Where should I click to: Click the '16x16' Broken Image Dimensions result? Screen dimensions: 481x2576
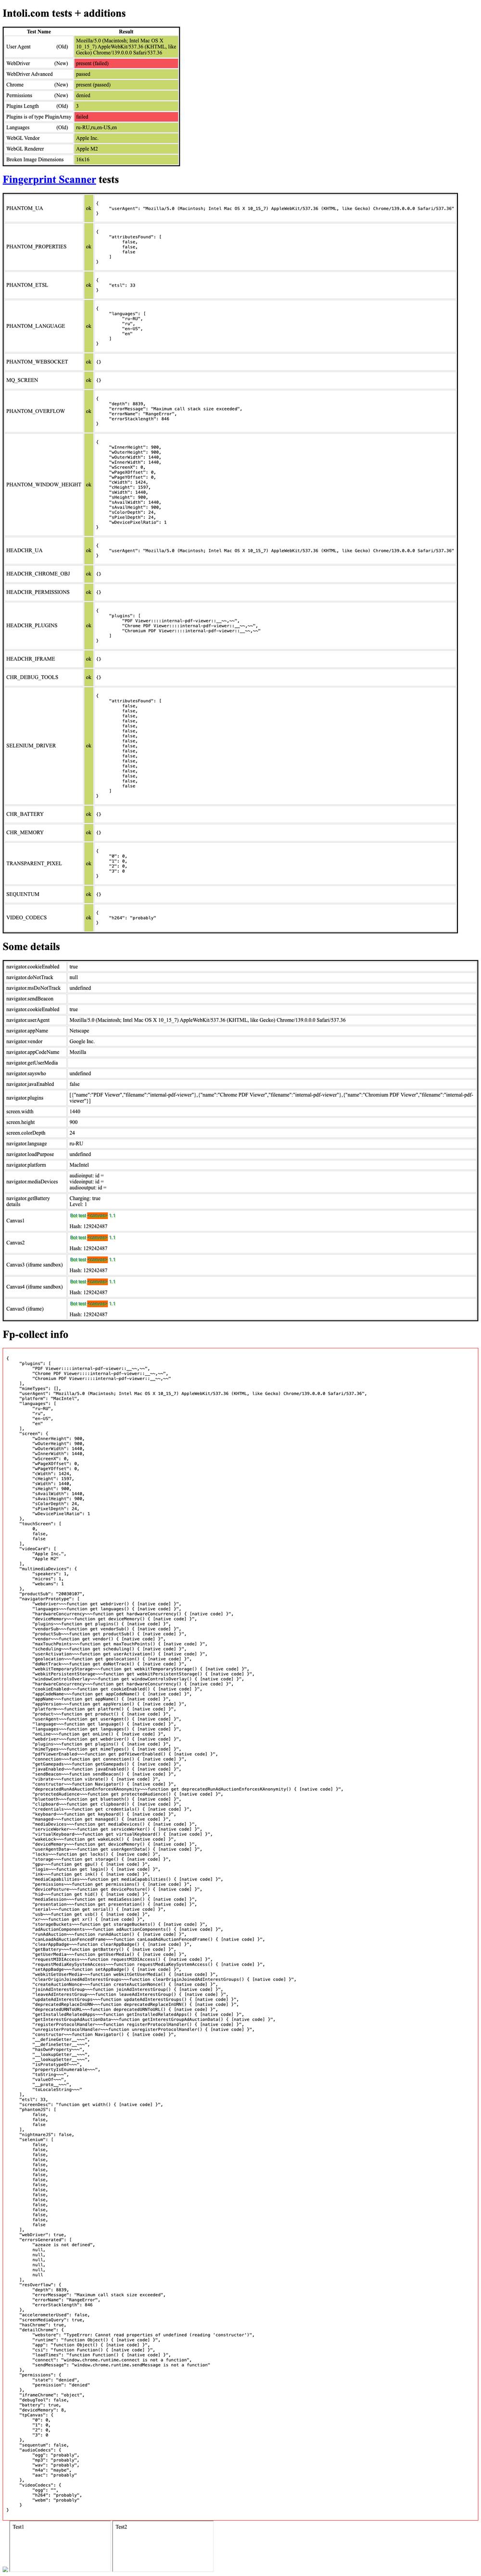(126, 160)
